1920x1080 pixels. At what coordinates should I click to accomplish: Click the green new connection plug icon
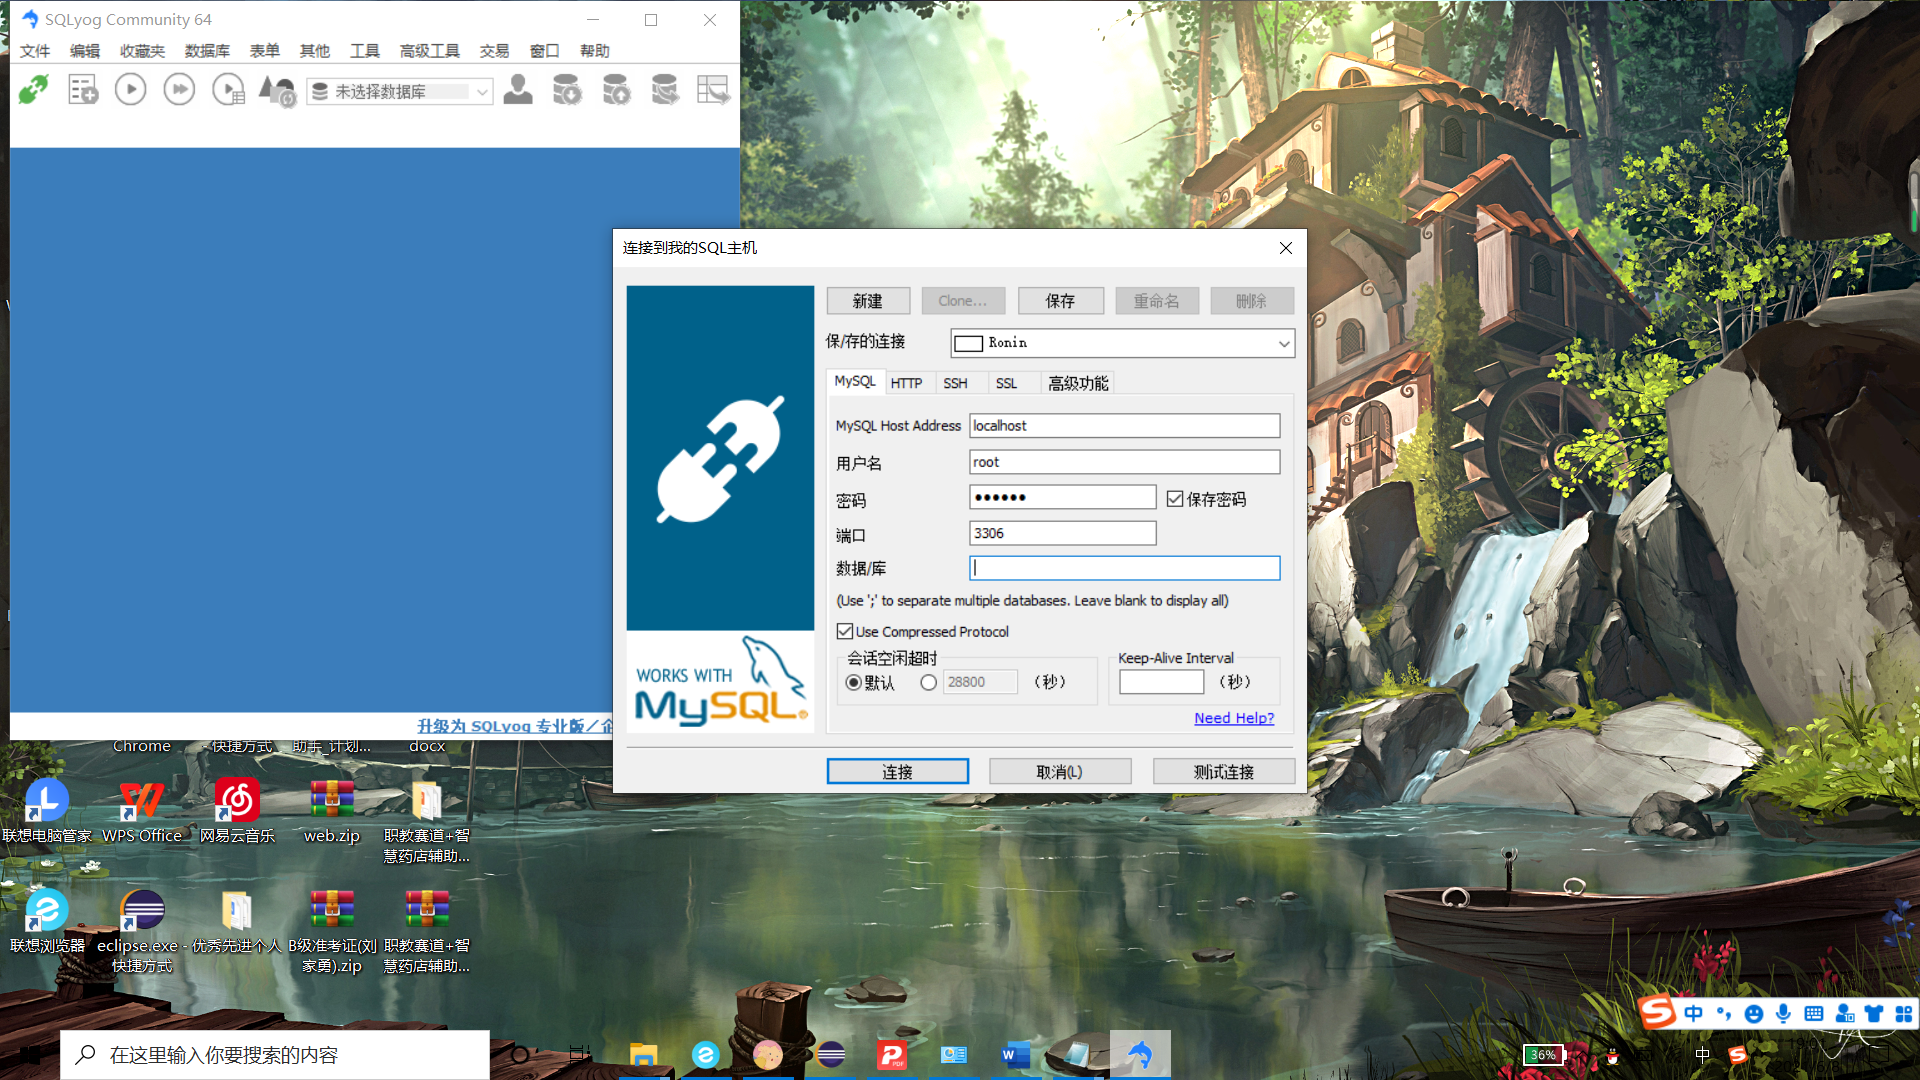(33, 90)
